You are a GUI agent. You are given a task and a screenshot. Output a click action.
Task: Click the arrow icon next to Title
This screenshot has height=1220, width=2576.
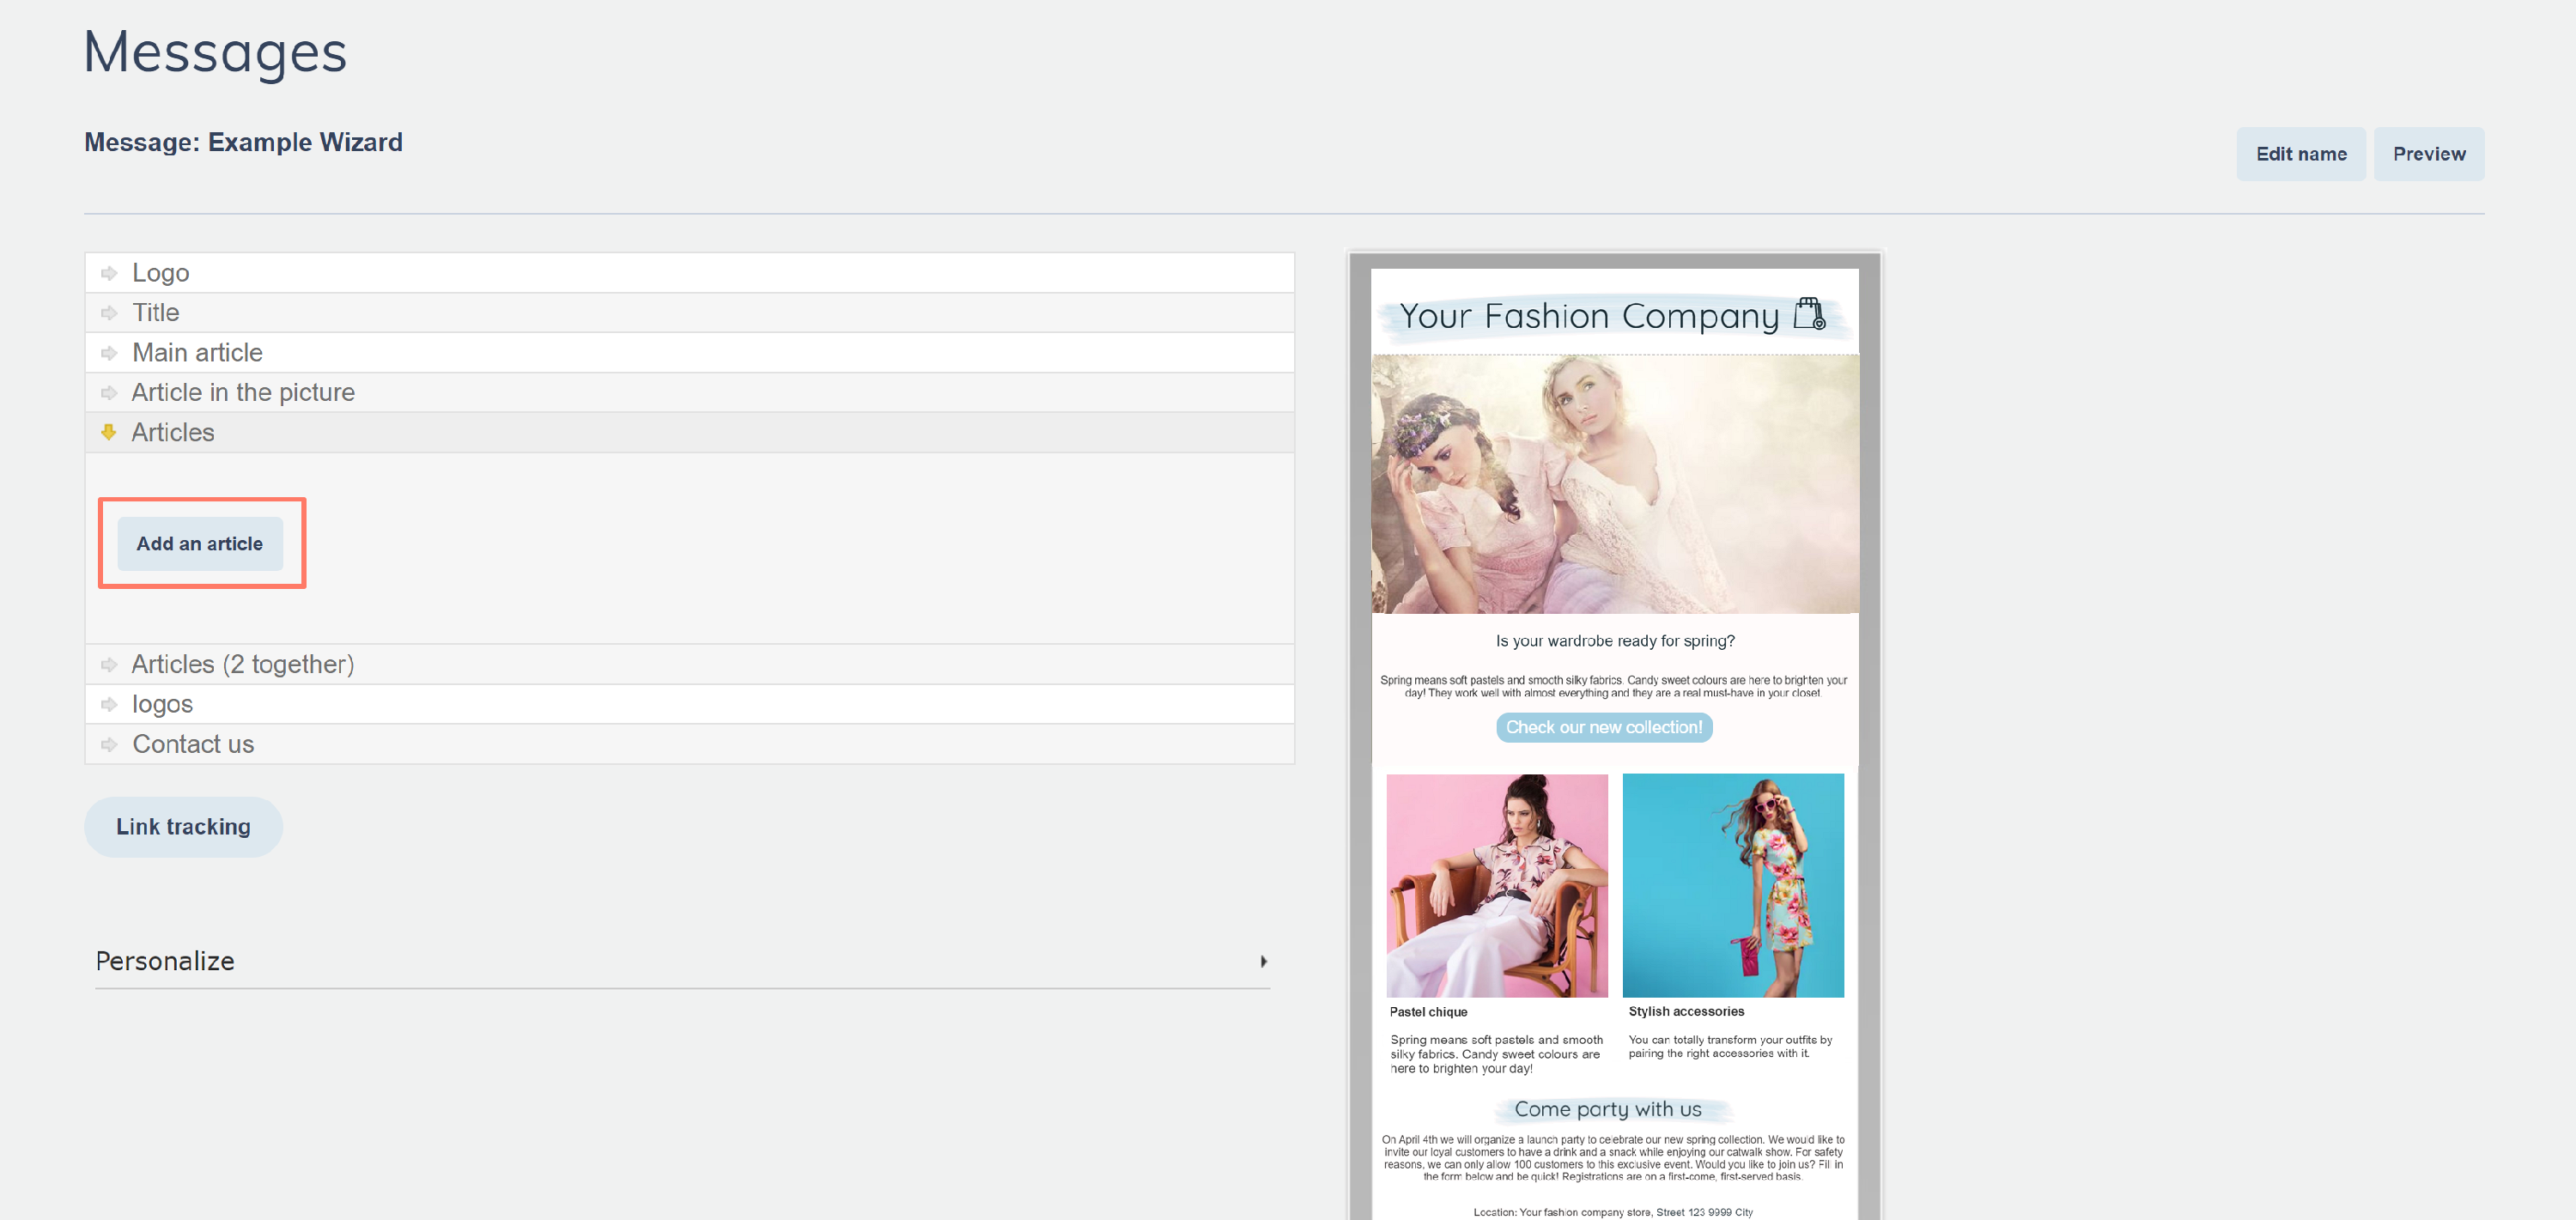click(x=109, y=313)
